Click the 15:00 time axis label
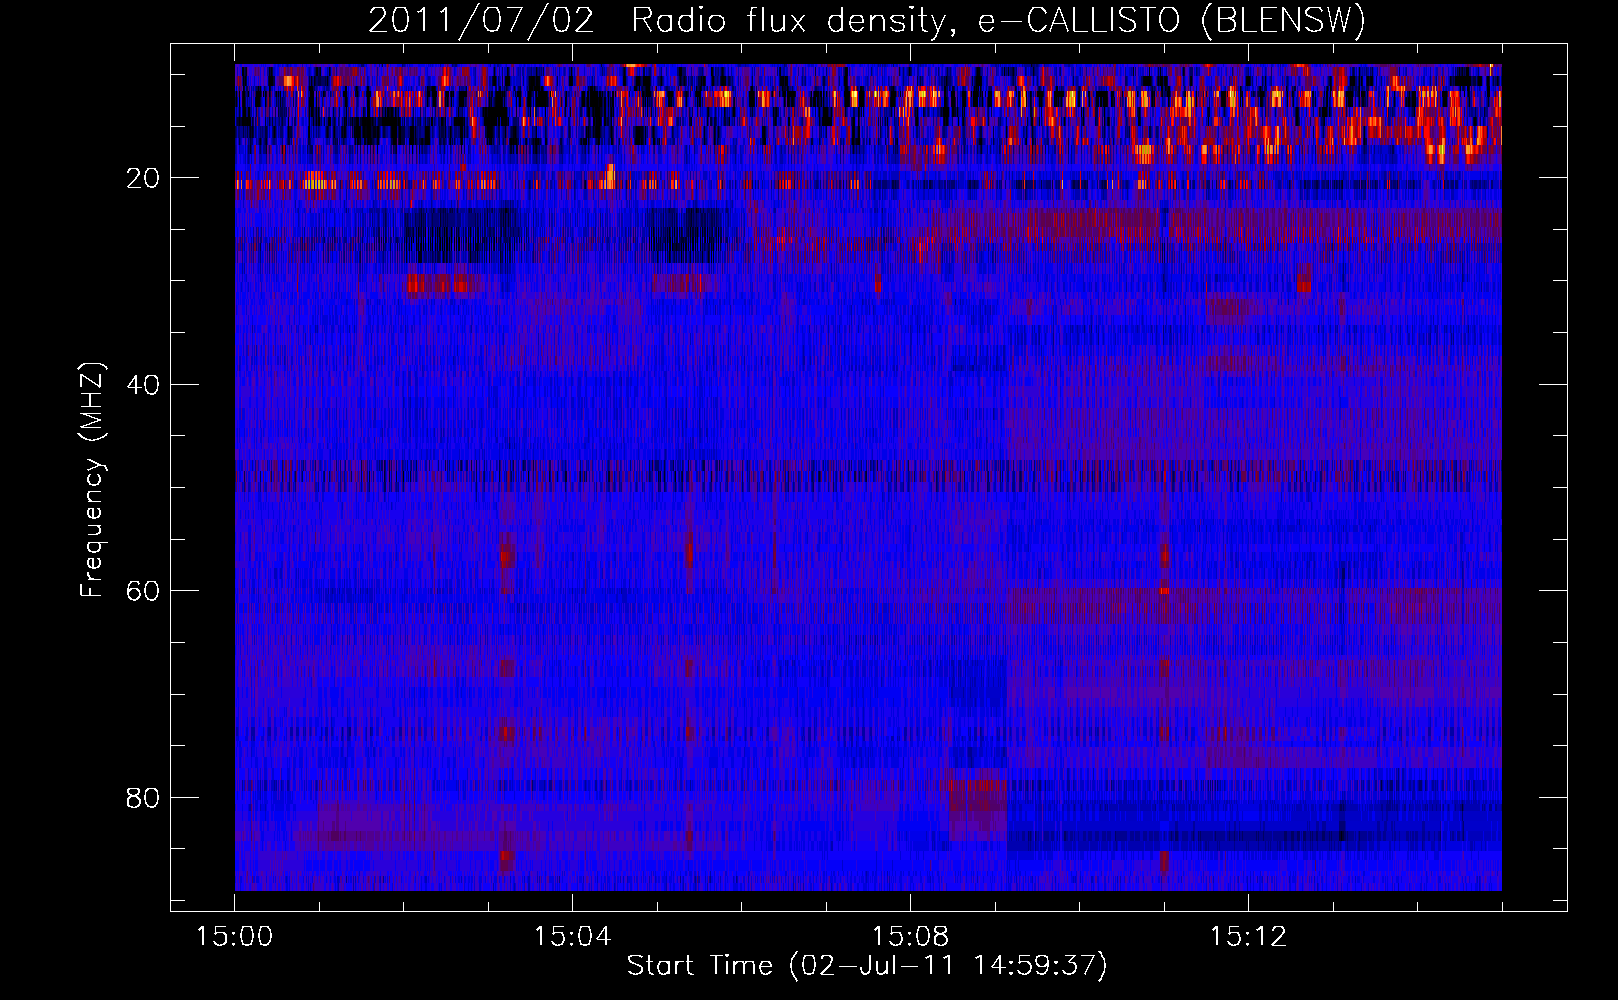Viewport: 1618px width, 1000px height. click(234, 937)
